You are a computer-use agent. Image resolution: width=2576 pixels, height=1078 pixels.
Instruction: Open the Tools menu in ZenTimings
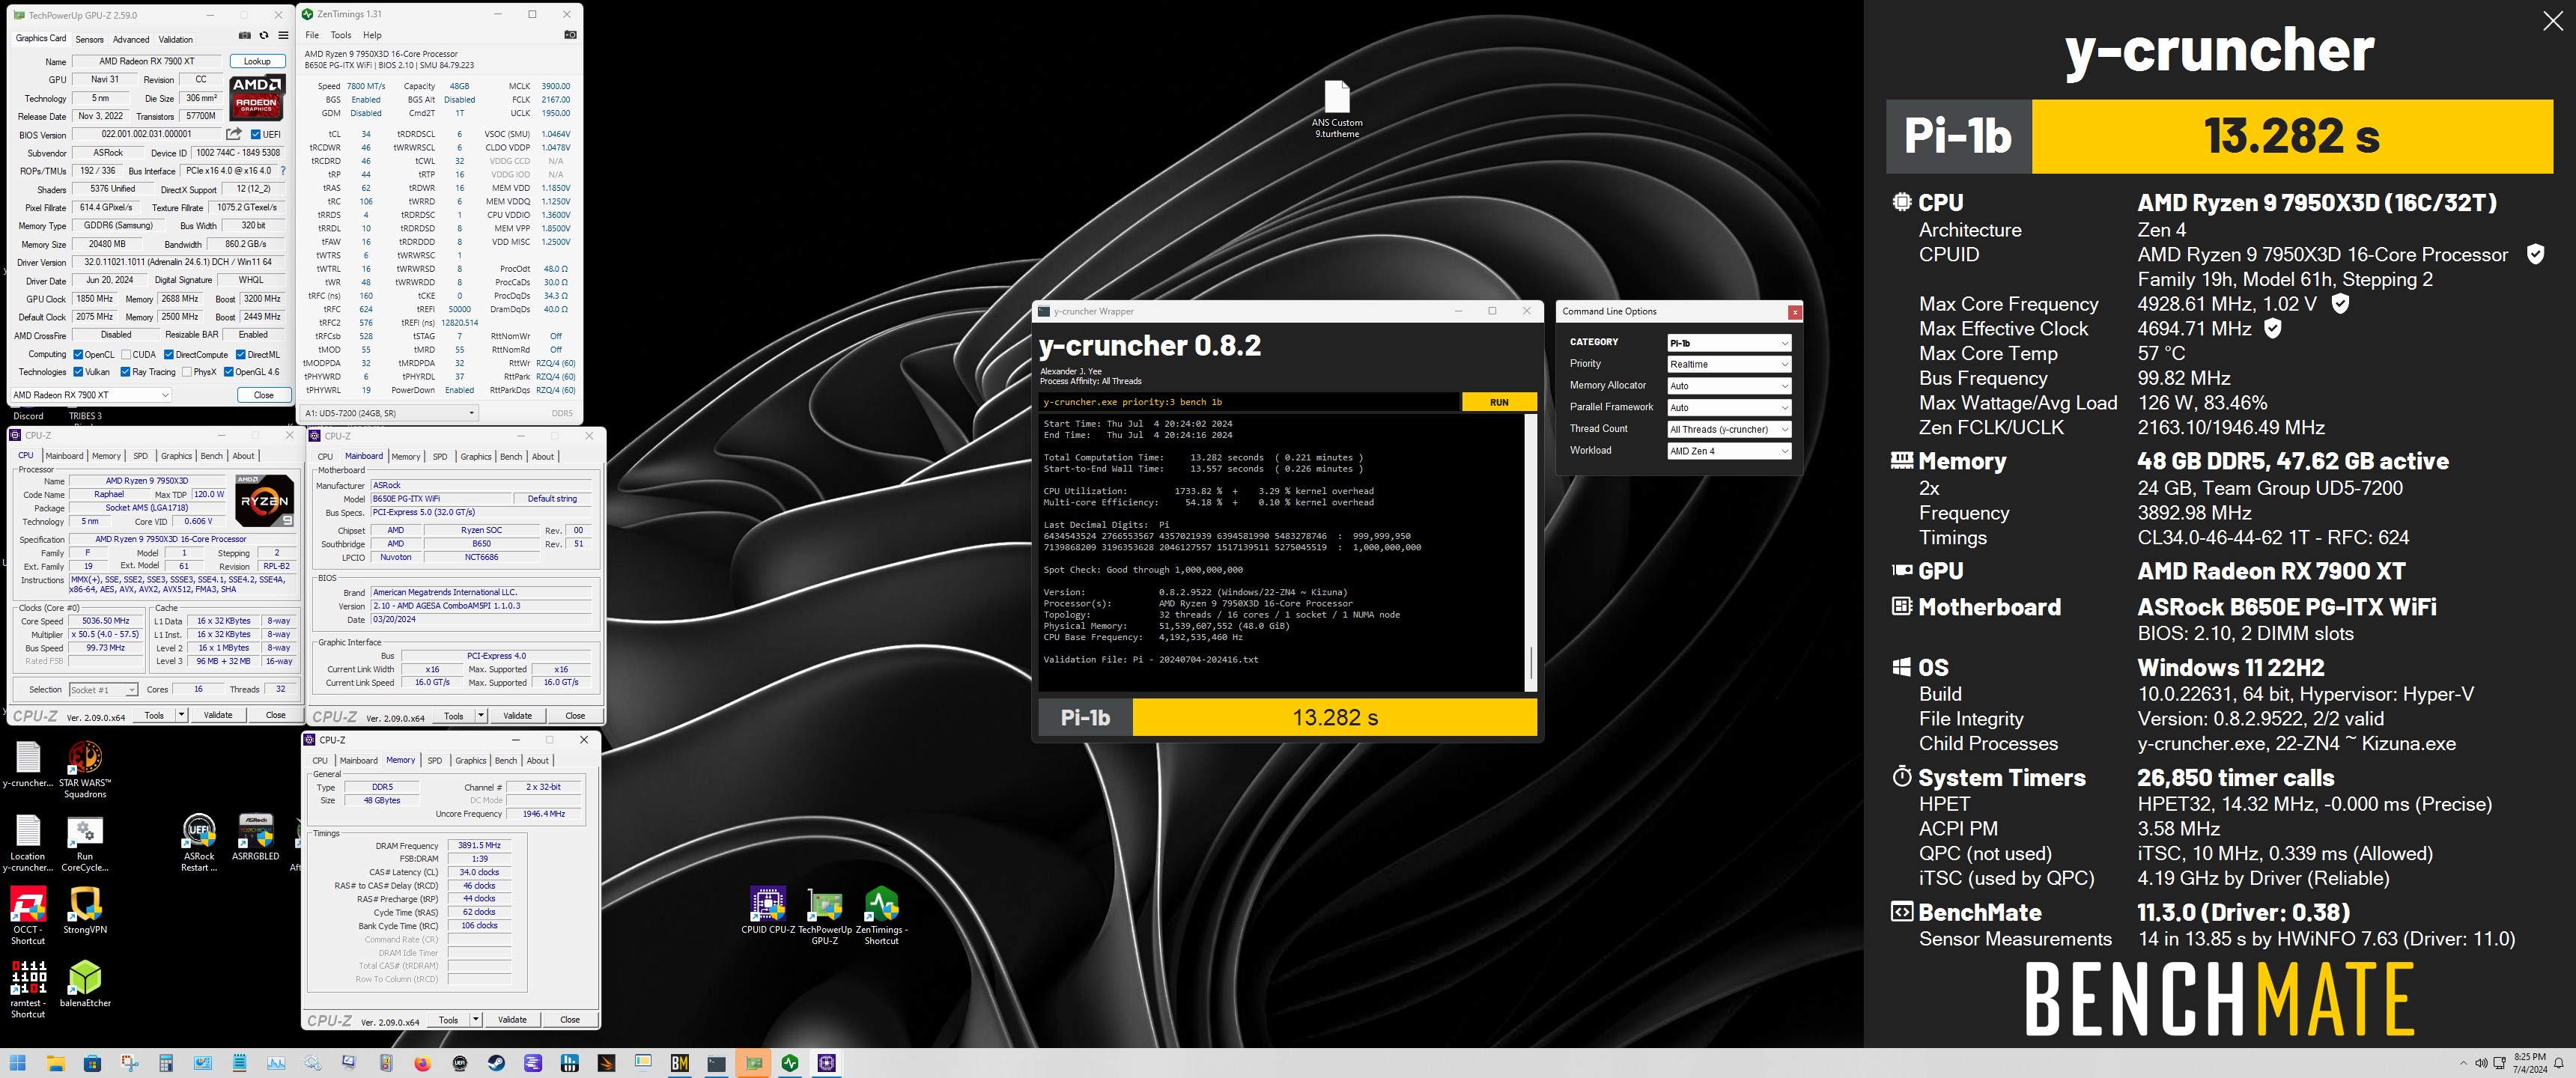coord(341,35)
